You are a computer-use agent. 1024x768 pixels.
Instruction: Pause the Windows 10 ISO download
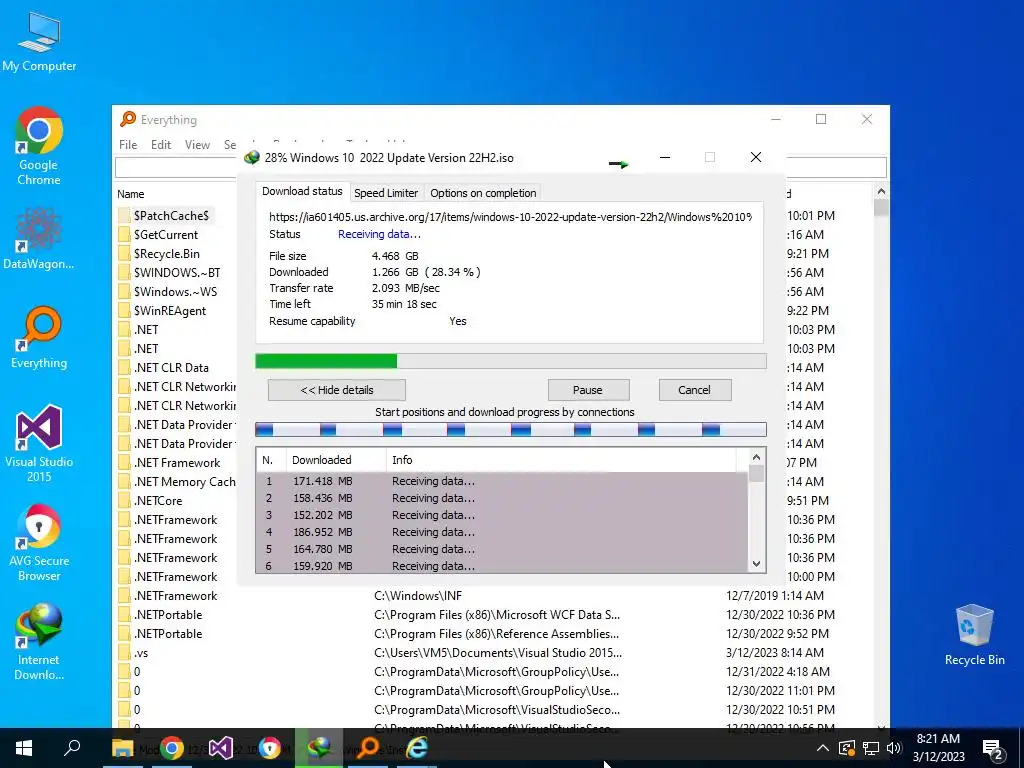pos(588,390)
